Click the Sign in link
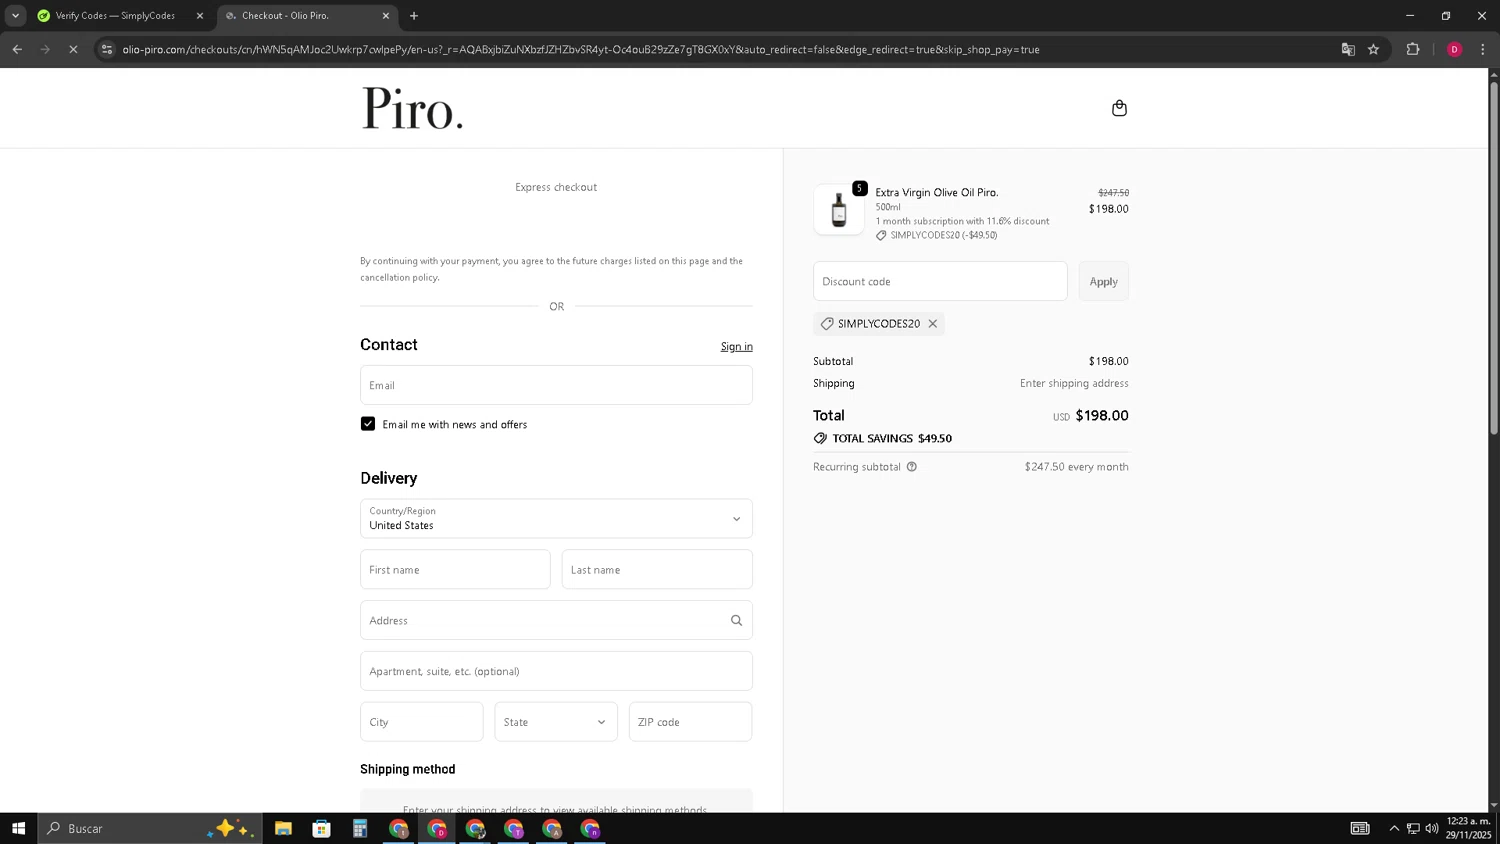The height and width of the screenshot is (844, 1500). [737, 347]
